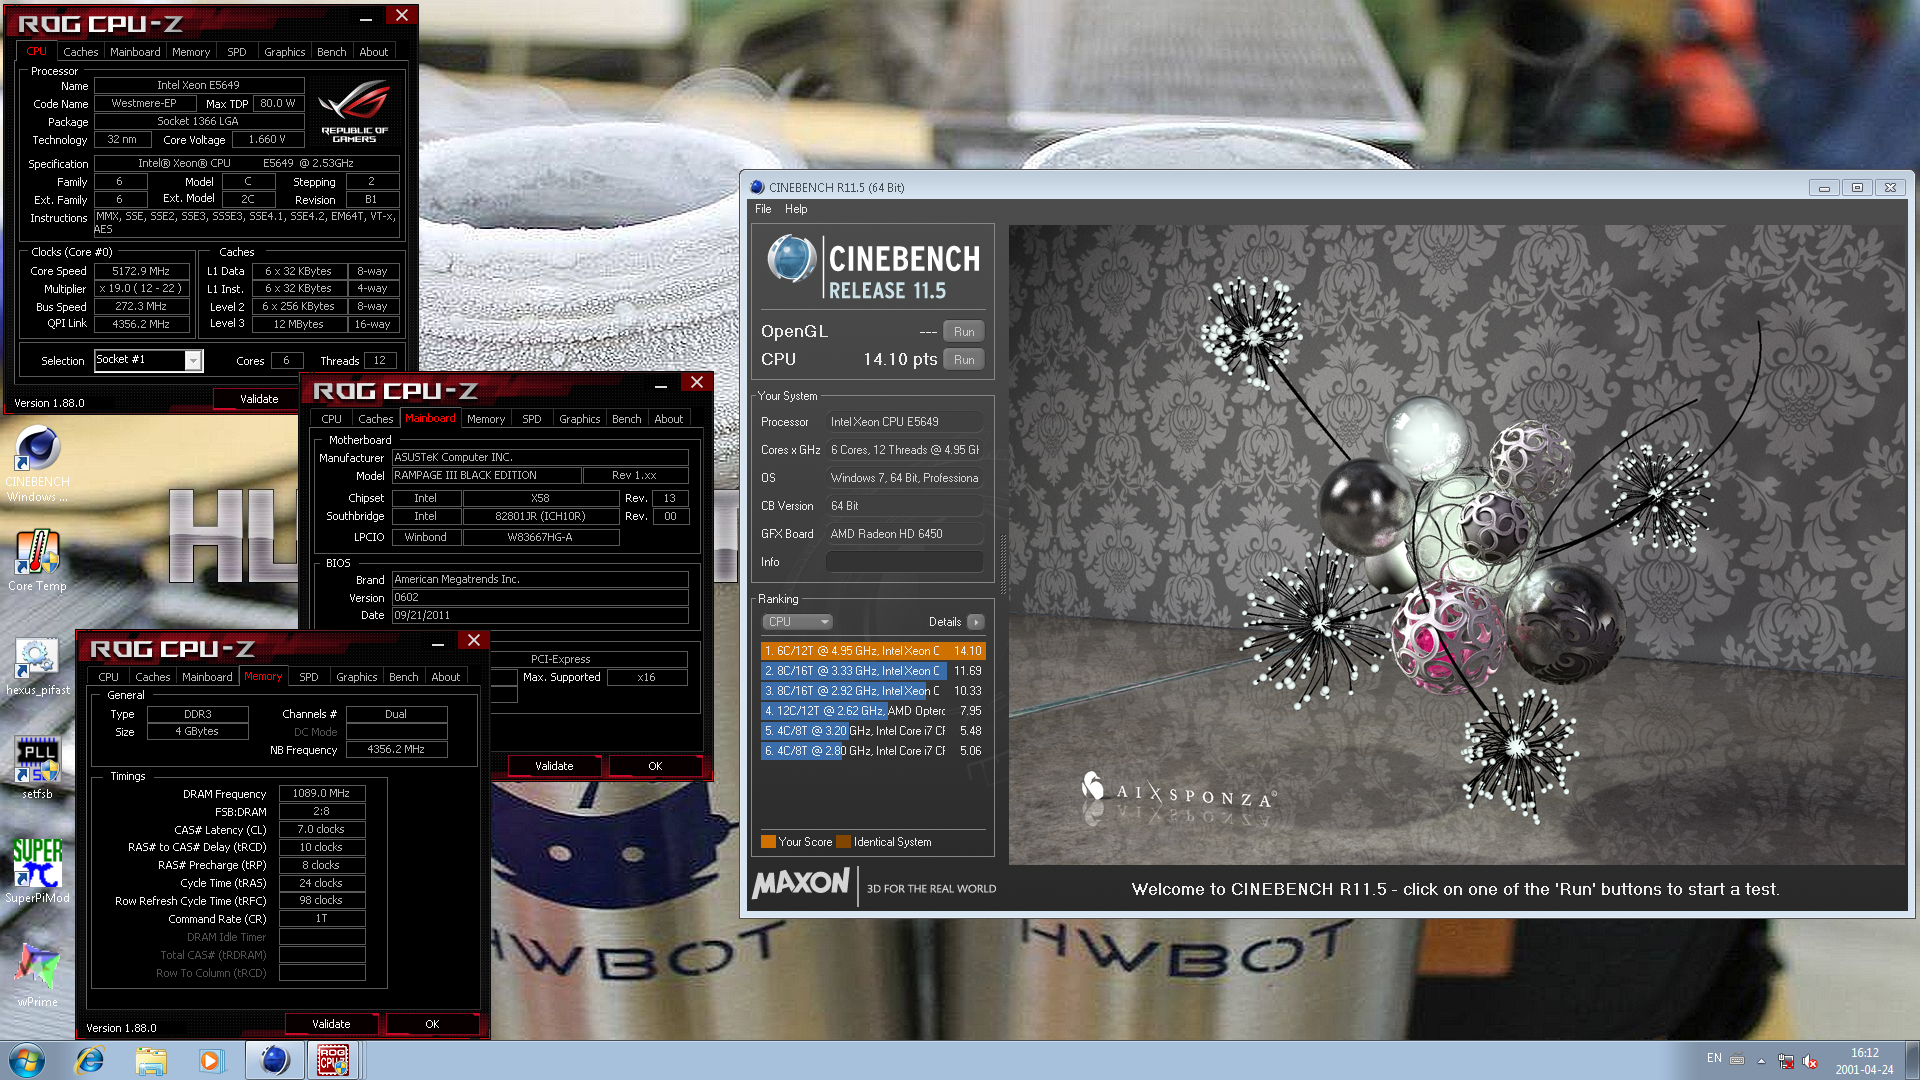Click the volume muted tray icon

pos(1810,1061)
